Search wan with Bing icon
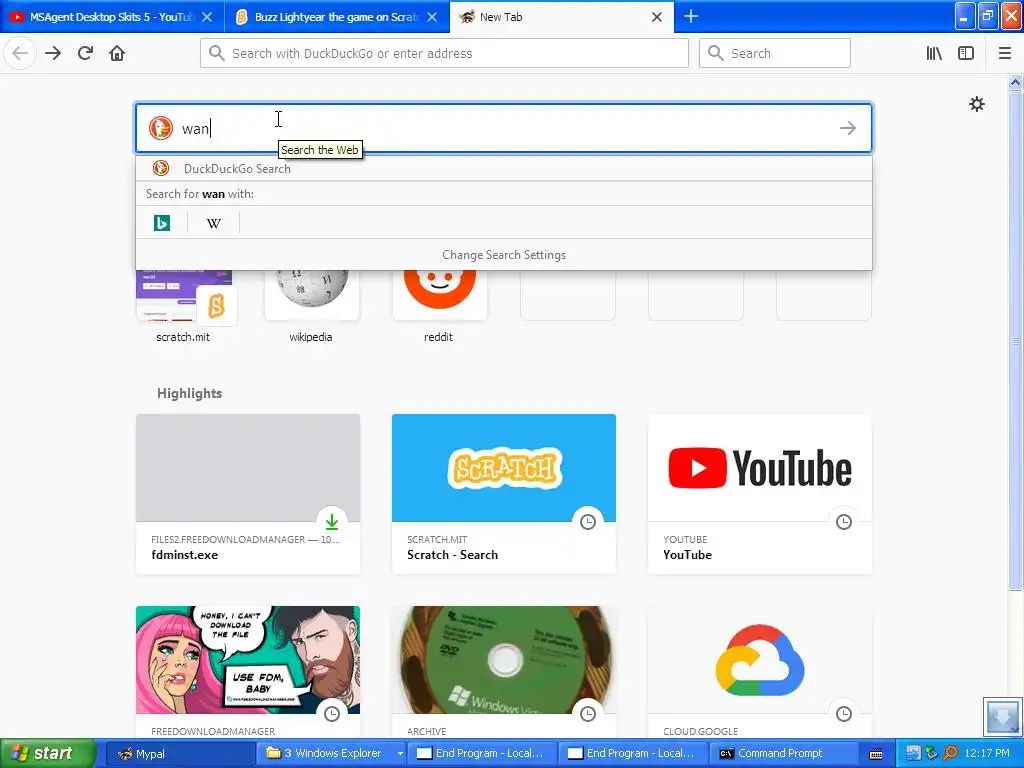Image resolution: width=1024 pixels, height=768 pixels. pos(161,223)
